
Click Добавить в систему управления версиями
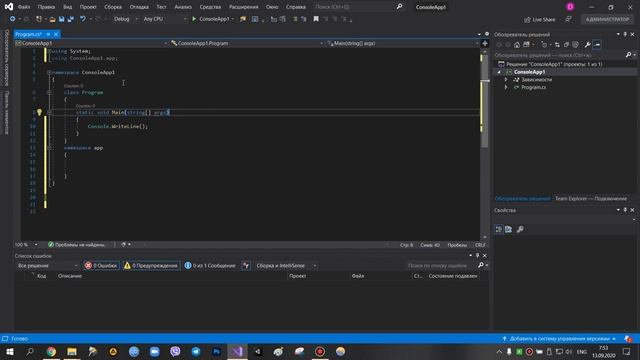[x=560, y=339]
